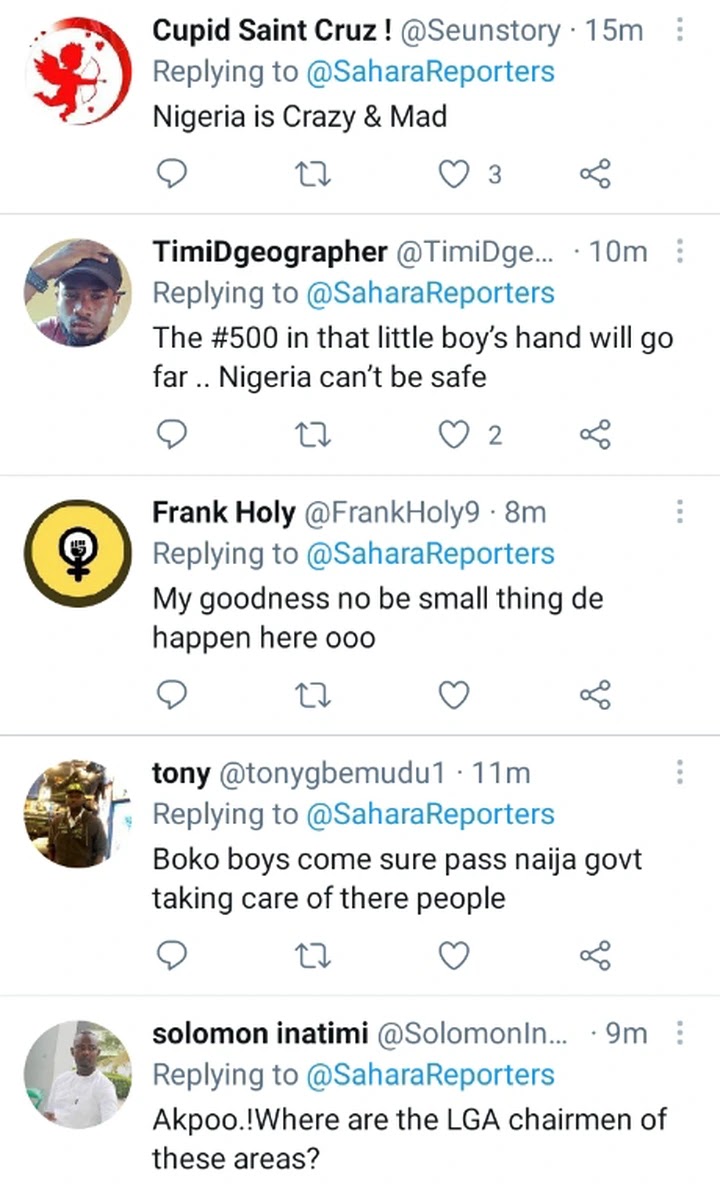Reply to tony's tweet
Viewport: 720px width, 1184px height.
pos(171,956)
